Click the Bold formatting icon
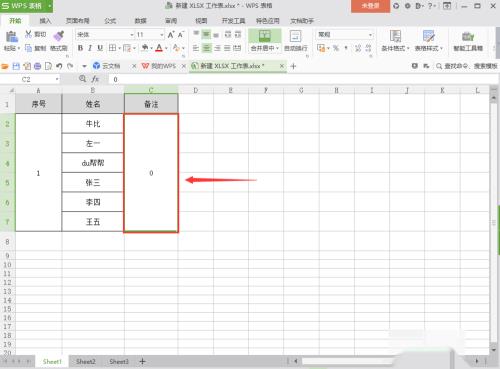Image resolution: width=500 pixels, height=369 pixels. coord(80,48)
